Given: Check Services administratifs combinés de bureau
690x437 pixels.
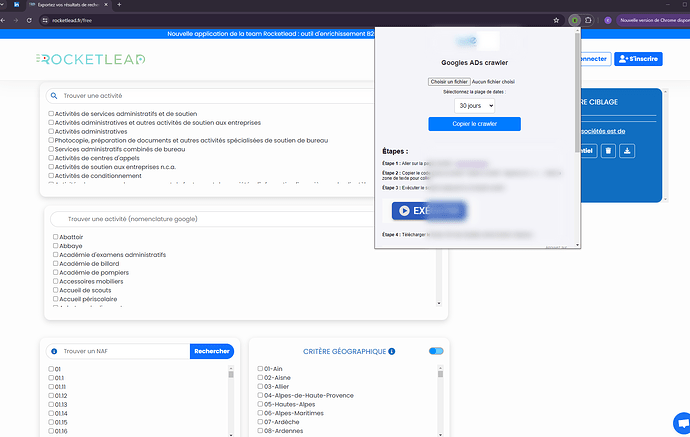Looking at the screenshot, I should [x=51, y=149].
